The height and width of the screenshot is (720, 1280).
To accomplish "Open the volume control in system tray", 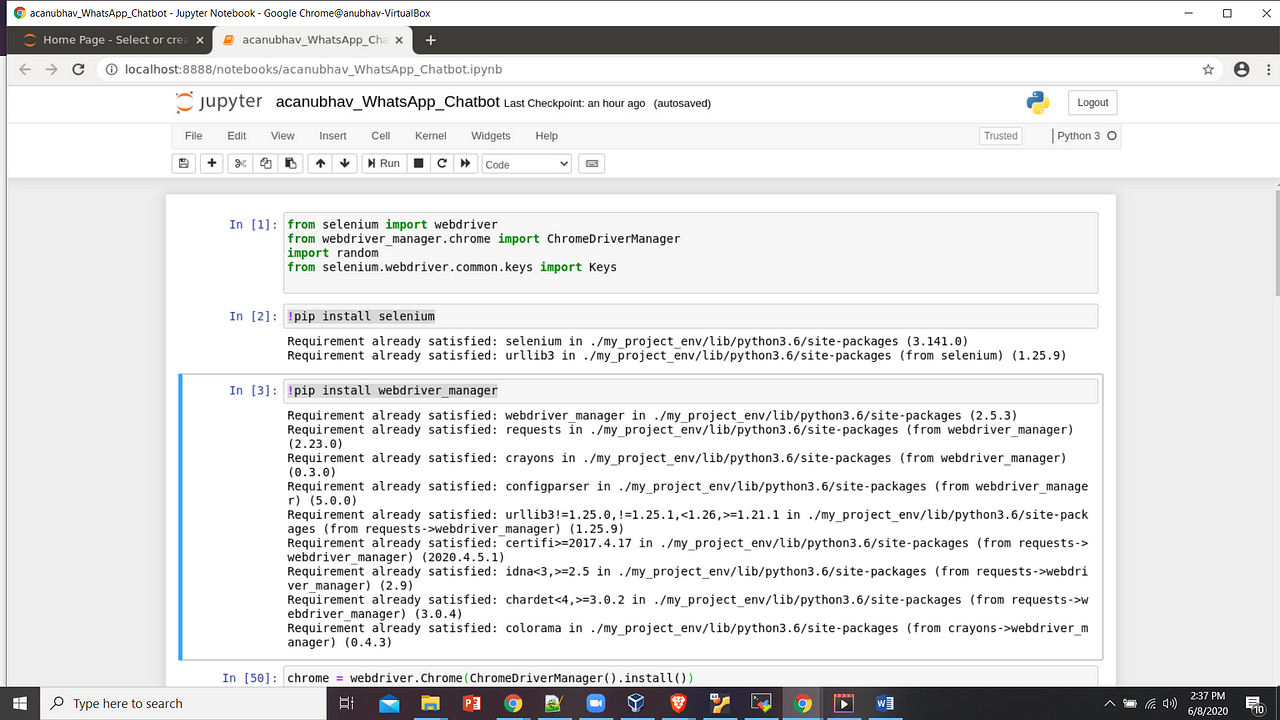I will (1169, 703).
